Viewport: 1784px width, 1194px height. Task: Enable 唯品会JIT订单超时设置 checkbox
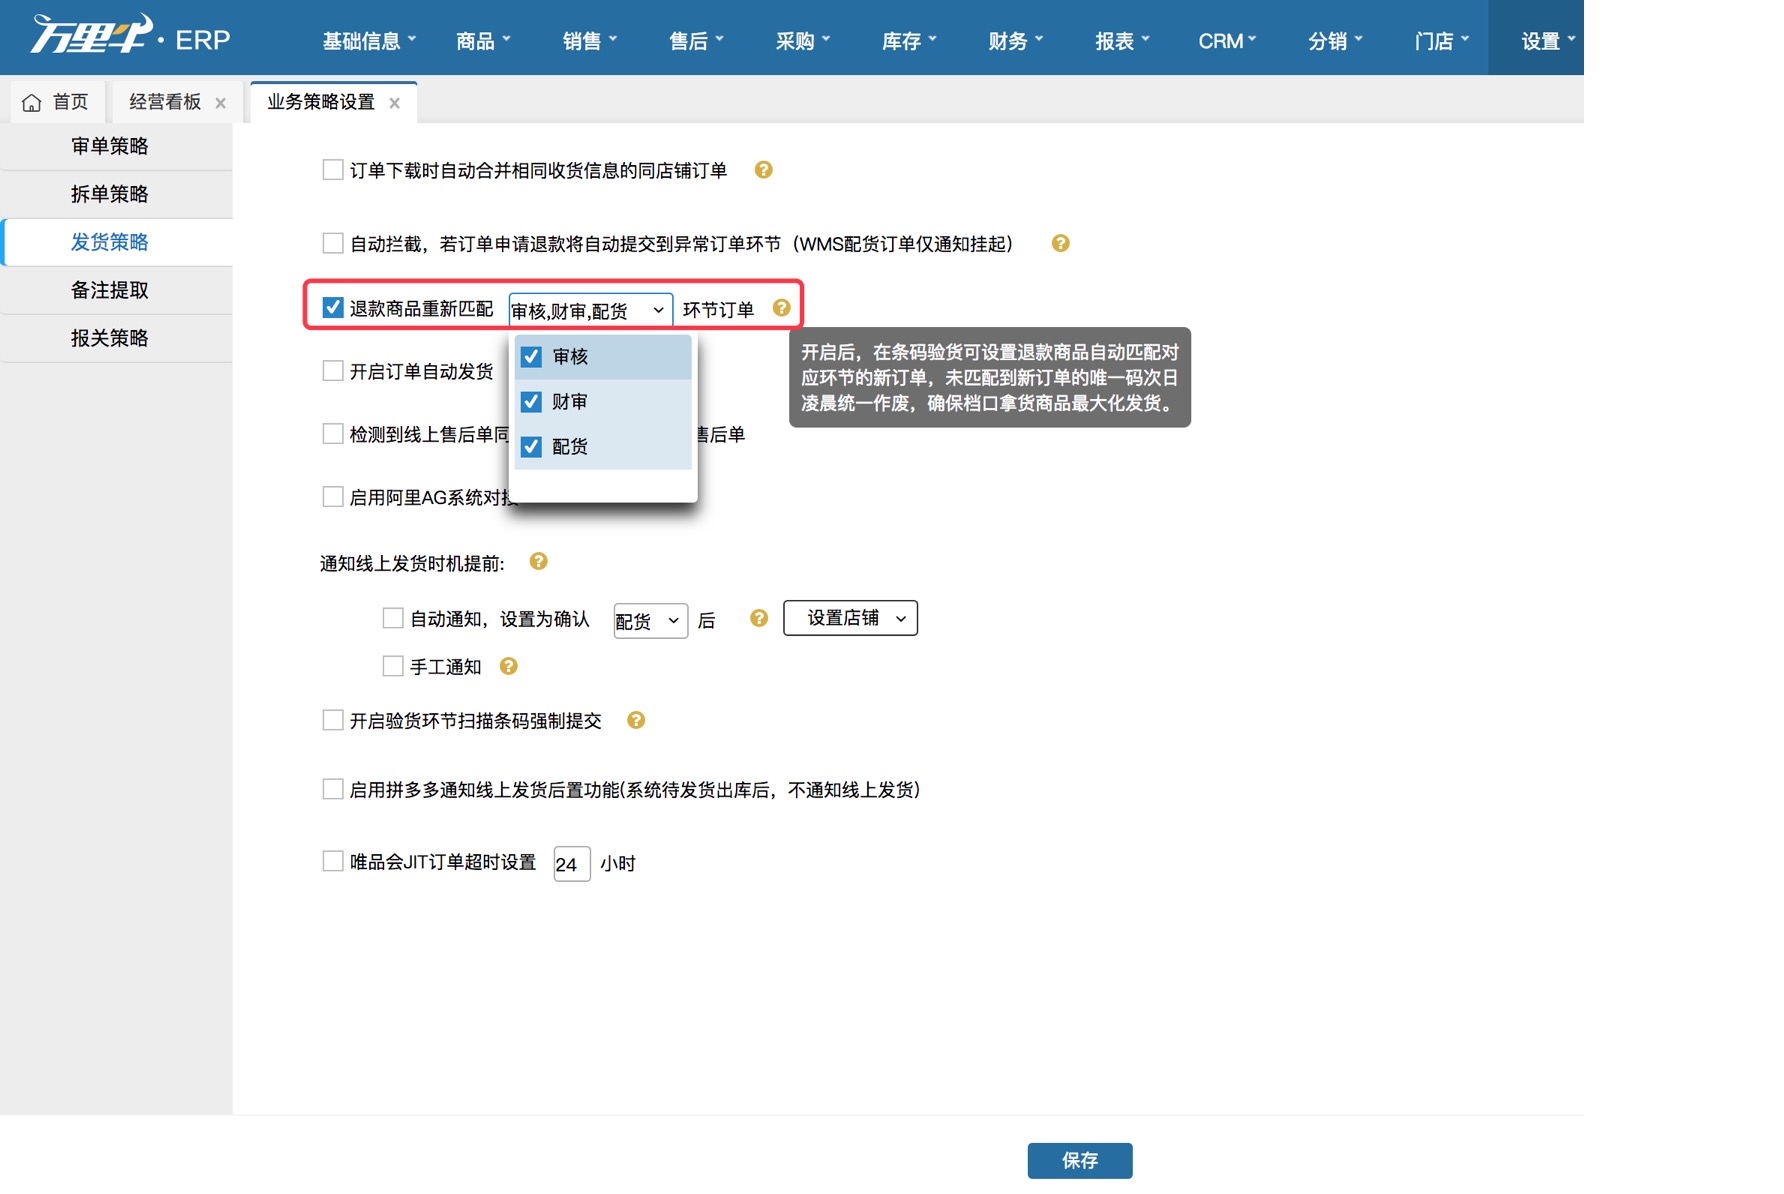coord(332,861)
